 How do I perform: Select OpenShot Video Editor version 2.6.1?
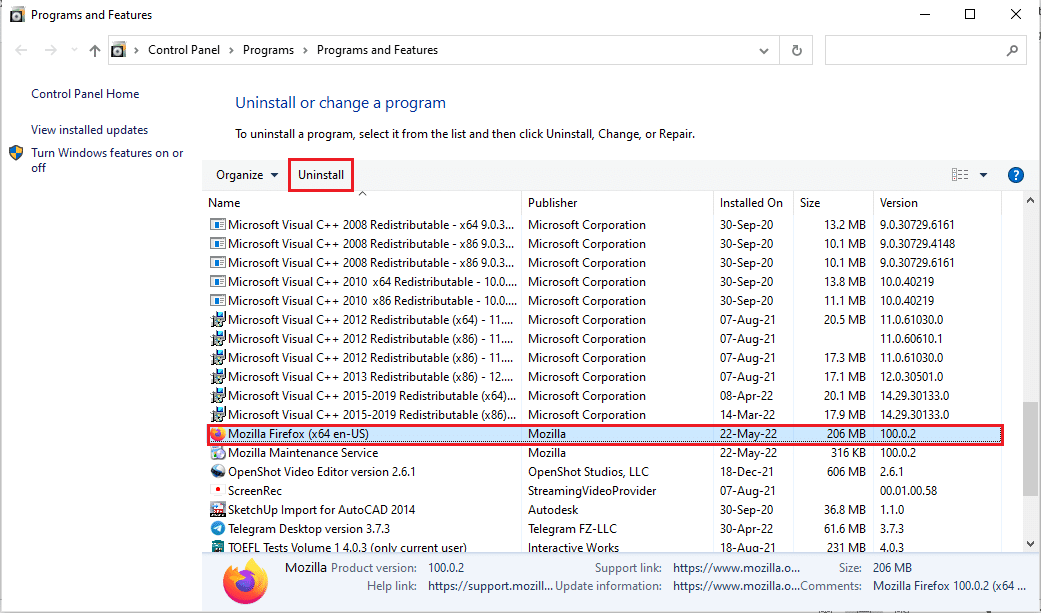(322, 472)
